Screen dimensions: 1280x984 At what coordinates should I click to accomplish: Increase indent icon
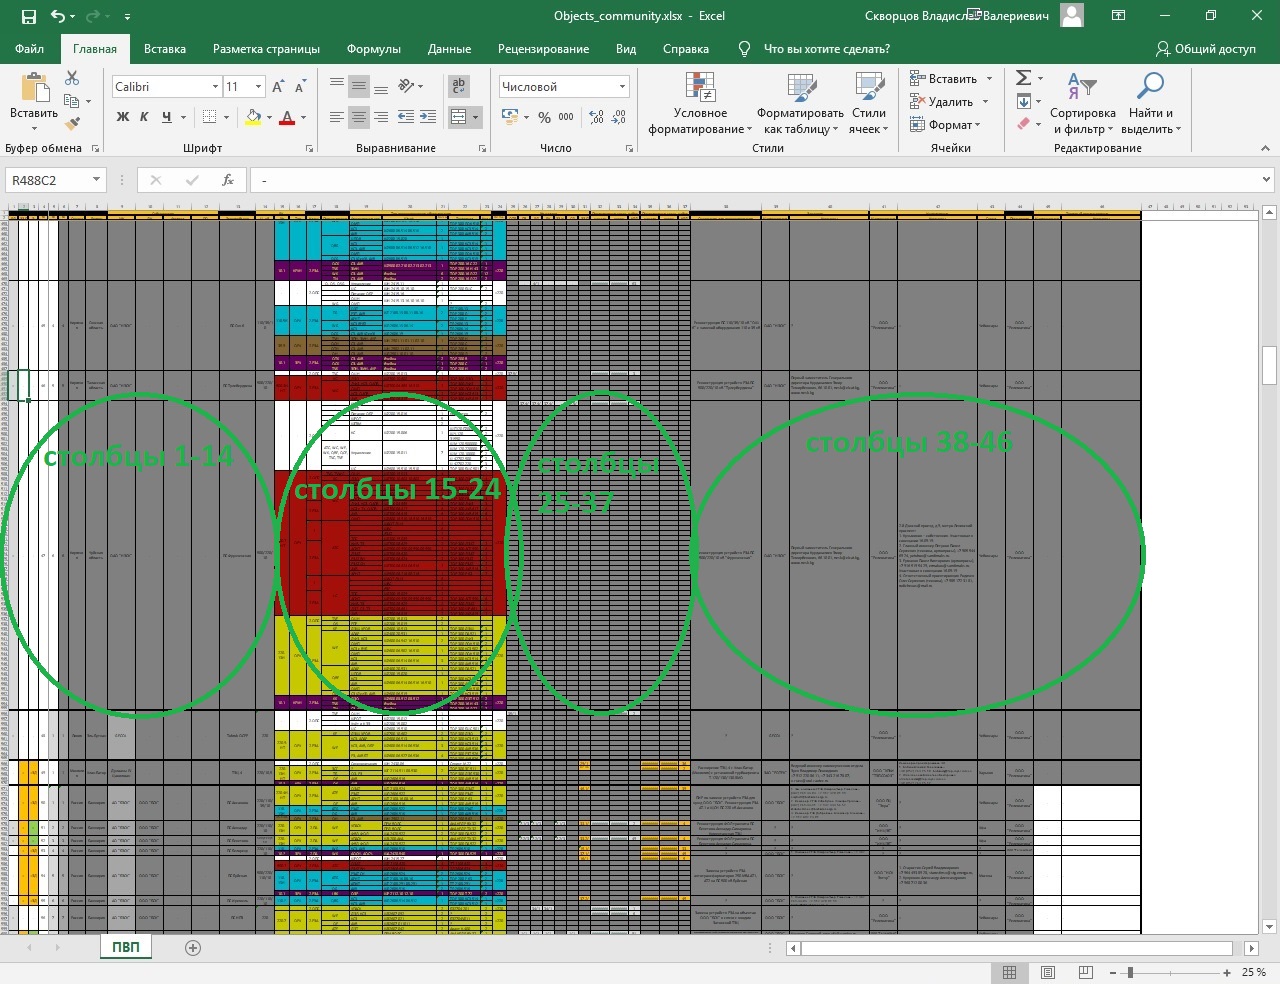(428, 117)
